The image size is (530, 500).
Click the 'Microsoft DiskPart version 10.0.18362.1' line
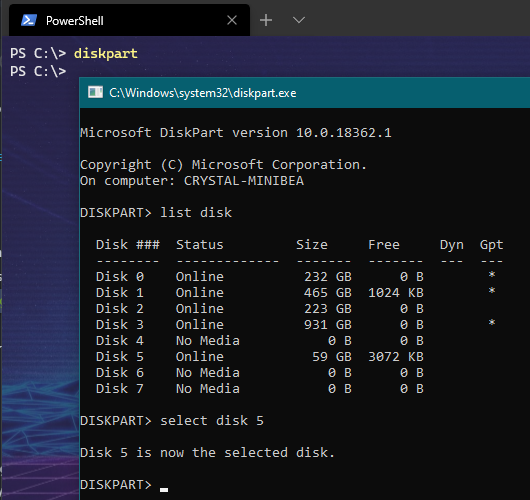tap(236, 133)
